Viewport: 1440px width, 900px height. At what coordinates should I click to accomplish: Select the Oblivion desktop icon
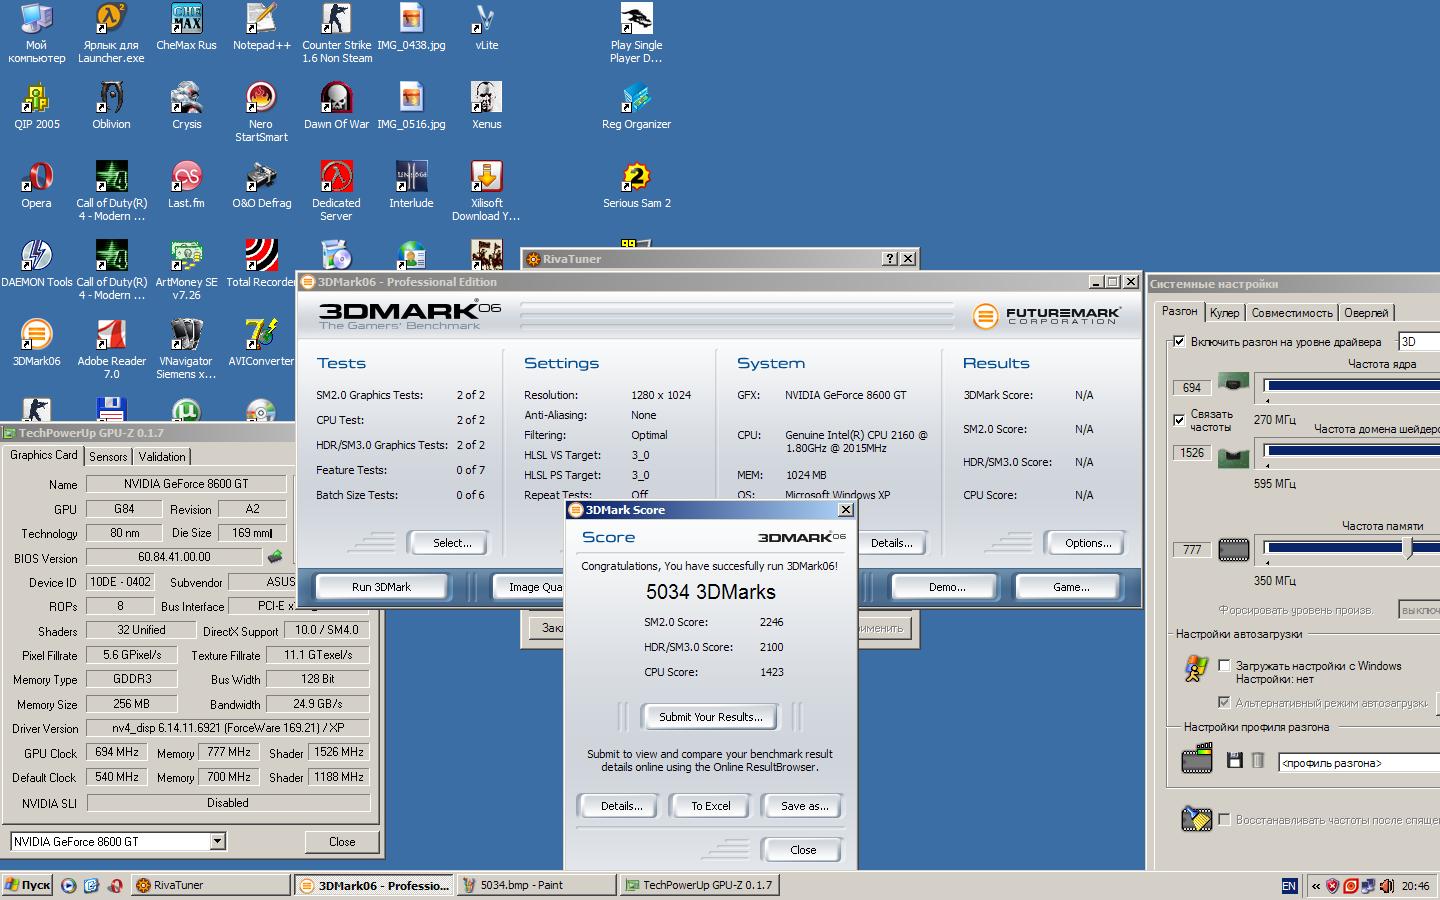[111, 105]
